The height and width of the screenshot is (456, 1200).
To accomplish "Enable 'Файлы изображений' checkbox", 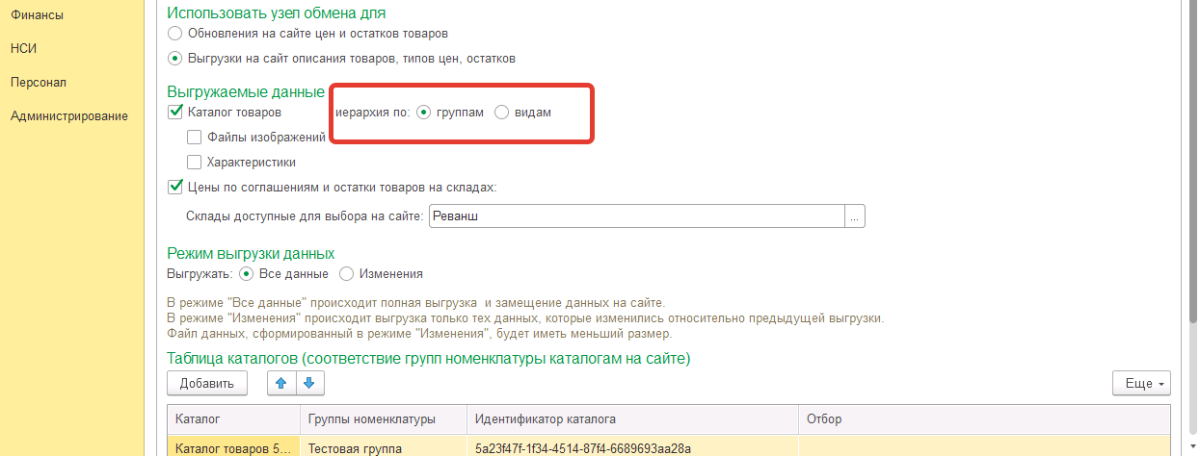I will [194, 137].
